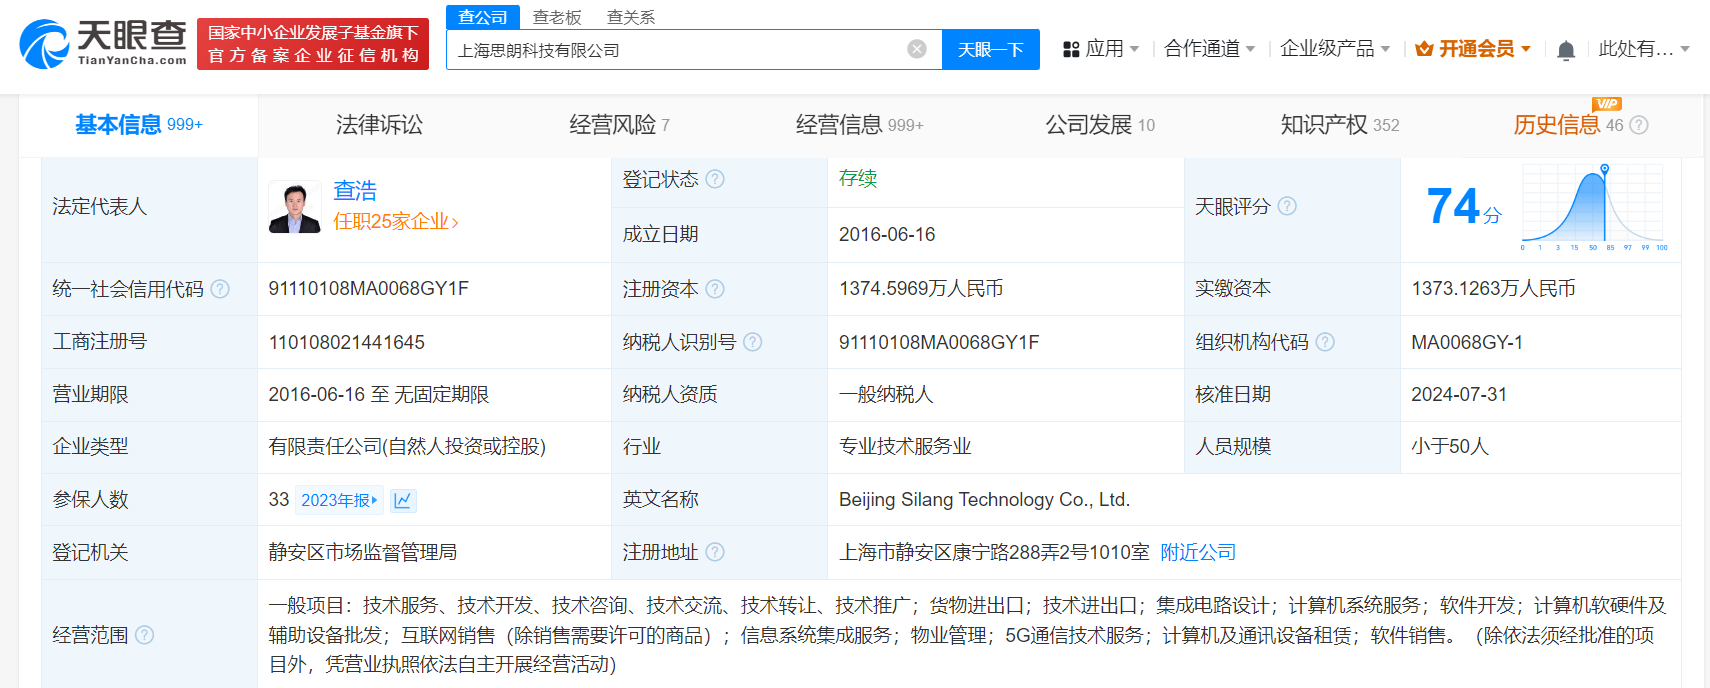Click the apps grid icon
The image size is (1710, 688).
click(x=1071, y=49)
